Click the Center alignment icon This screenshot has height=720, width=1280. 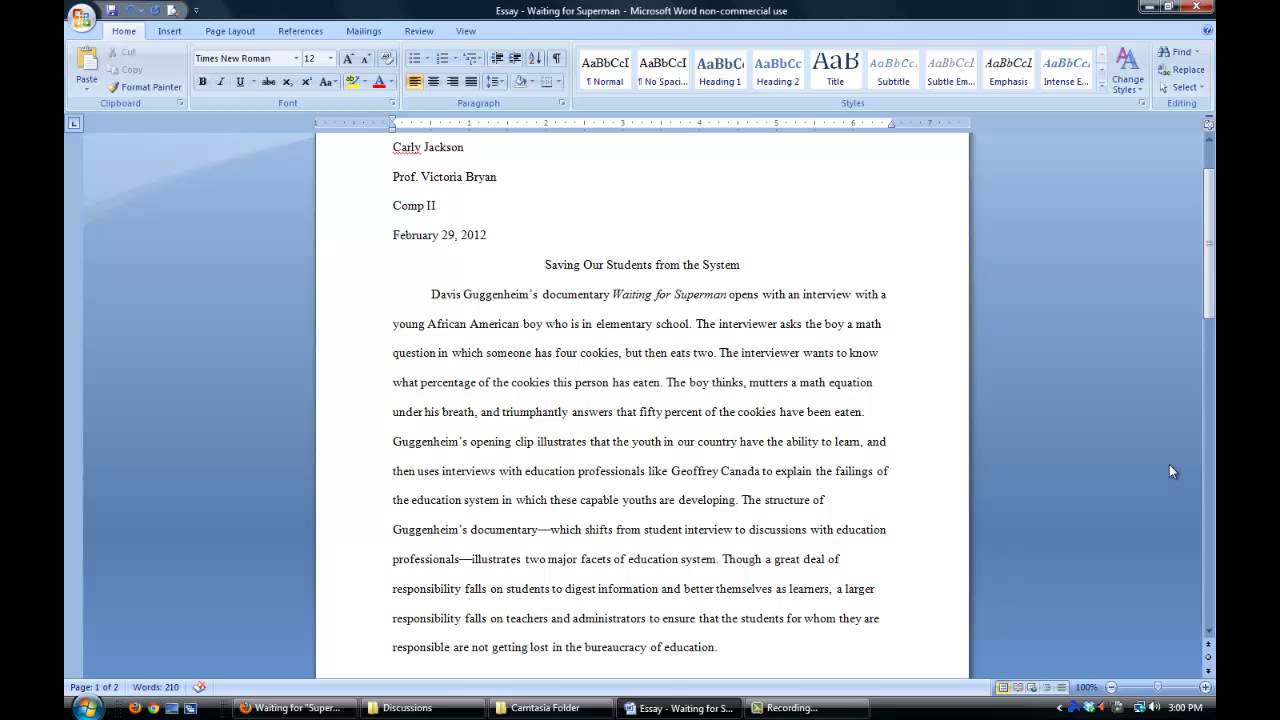(433, 82)
